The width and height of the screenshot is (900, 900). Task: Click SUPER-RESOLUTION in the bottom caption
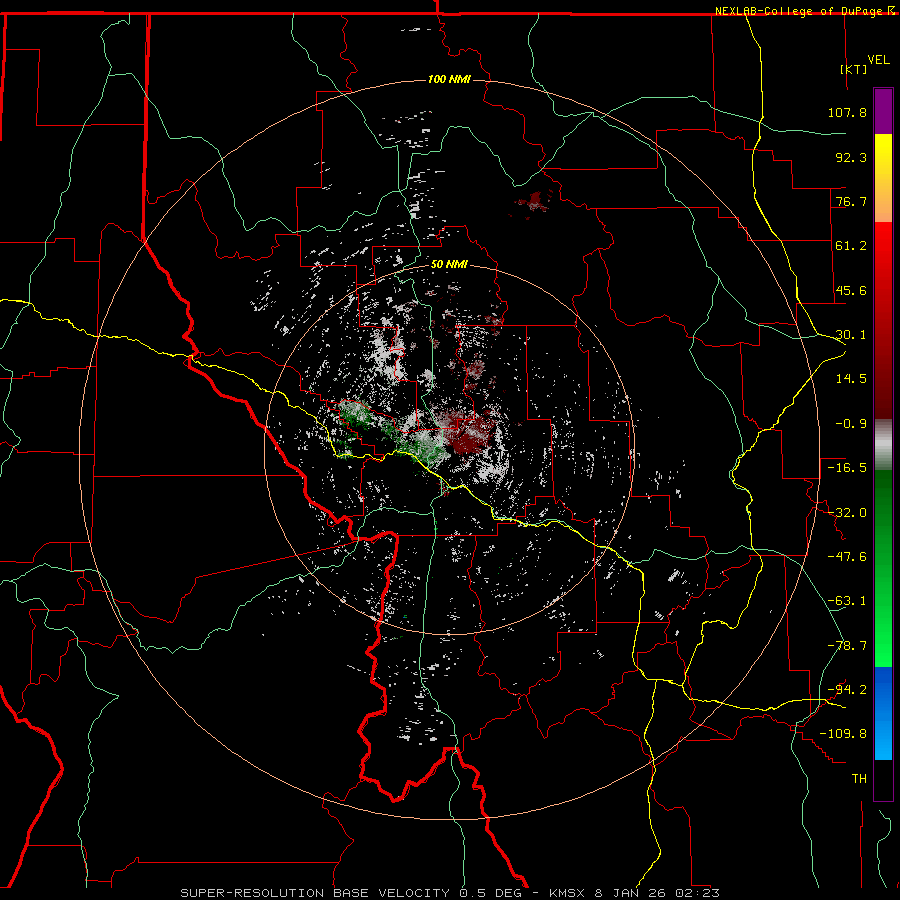[x=252, y=893]
